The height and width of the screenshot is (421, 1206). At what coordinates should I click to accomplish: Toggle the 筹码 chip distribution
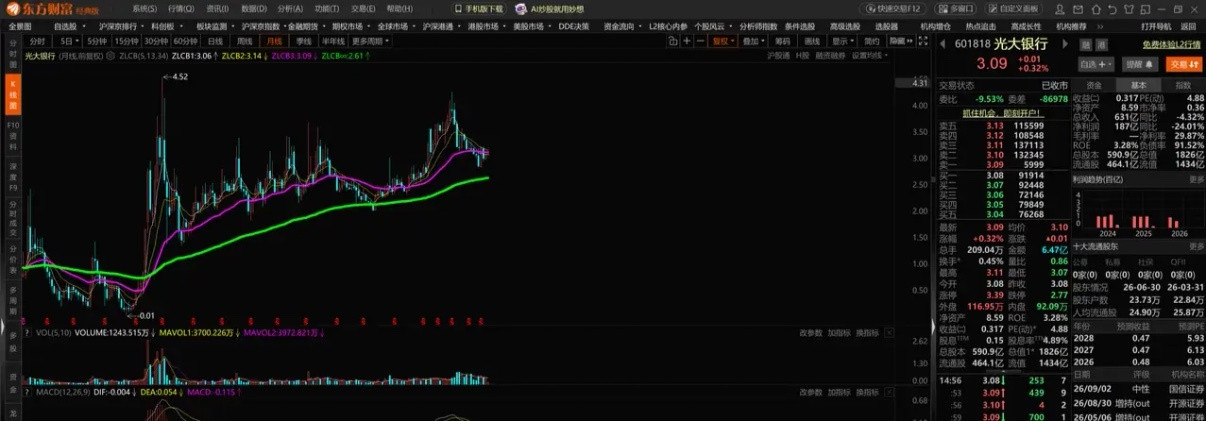coord(783,41)
